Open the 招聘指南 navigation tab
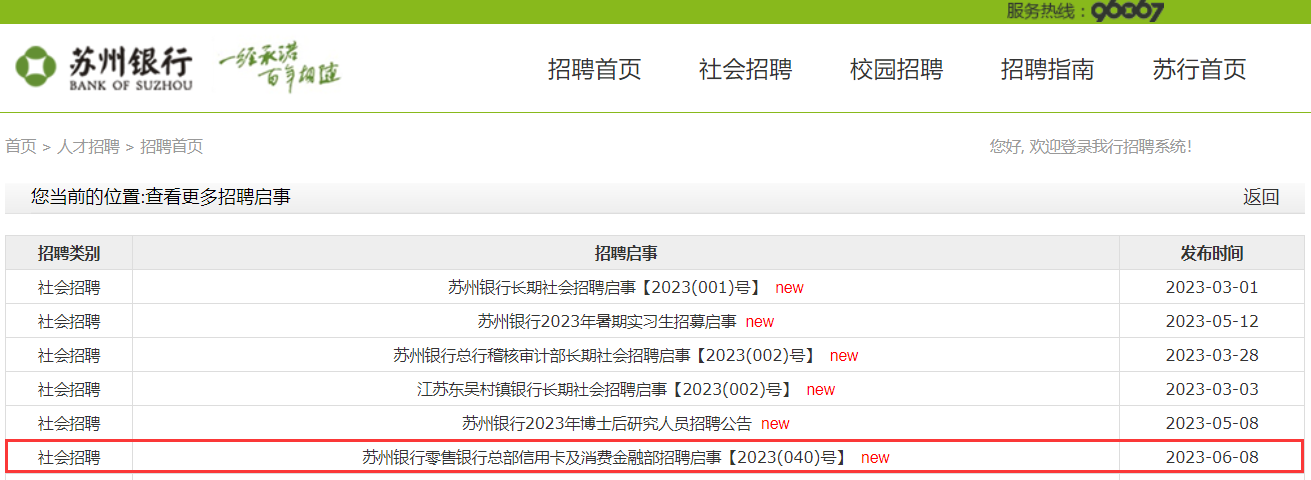The height and width of the screenshot is (480, 1311). (x=1047, y=69)
